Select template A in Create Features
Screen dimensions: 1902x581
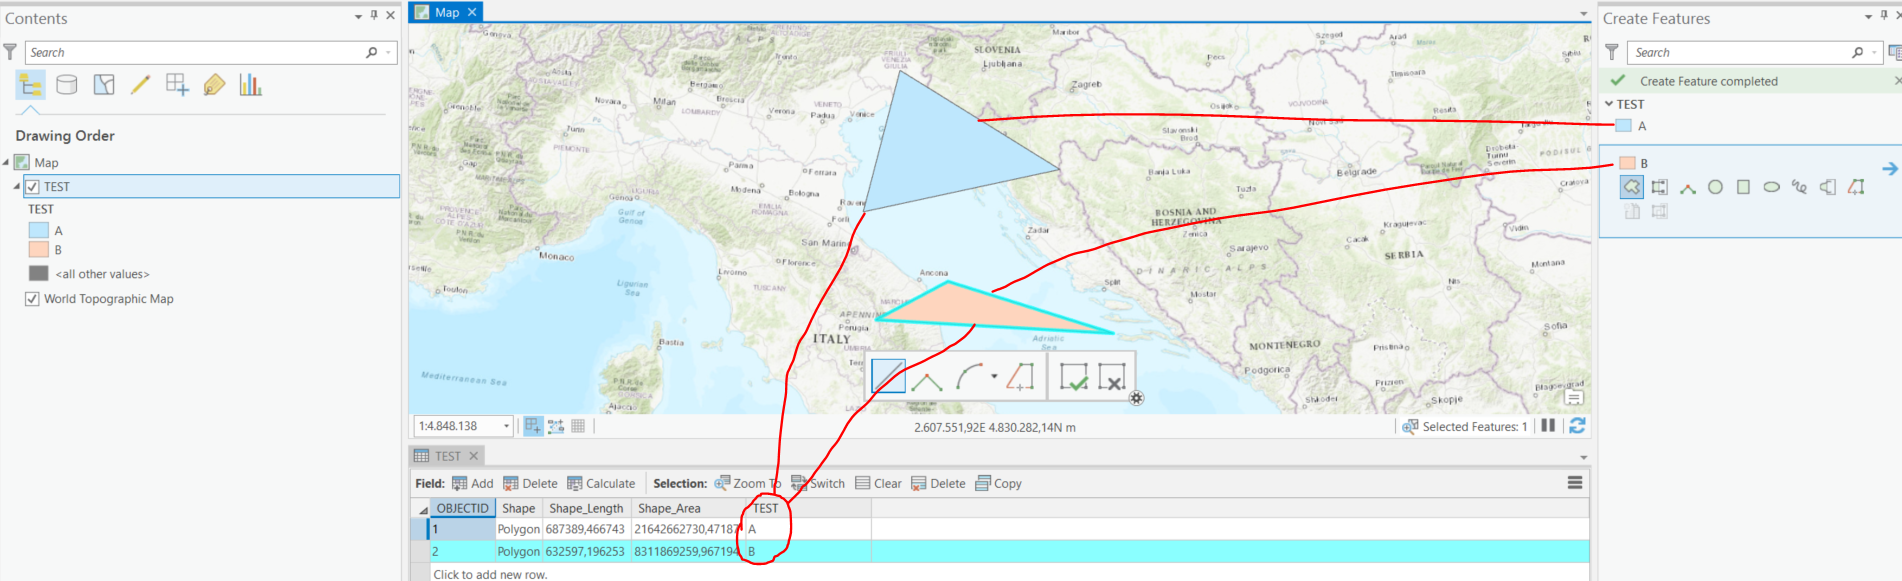pyautogui.click(x=1632, y=126)
